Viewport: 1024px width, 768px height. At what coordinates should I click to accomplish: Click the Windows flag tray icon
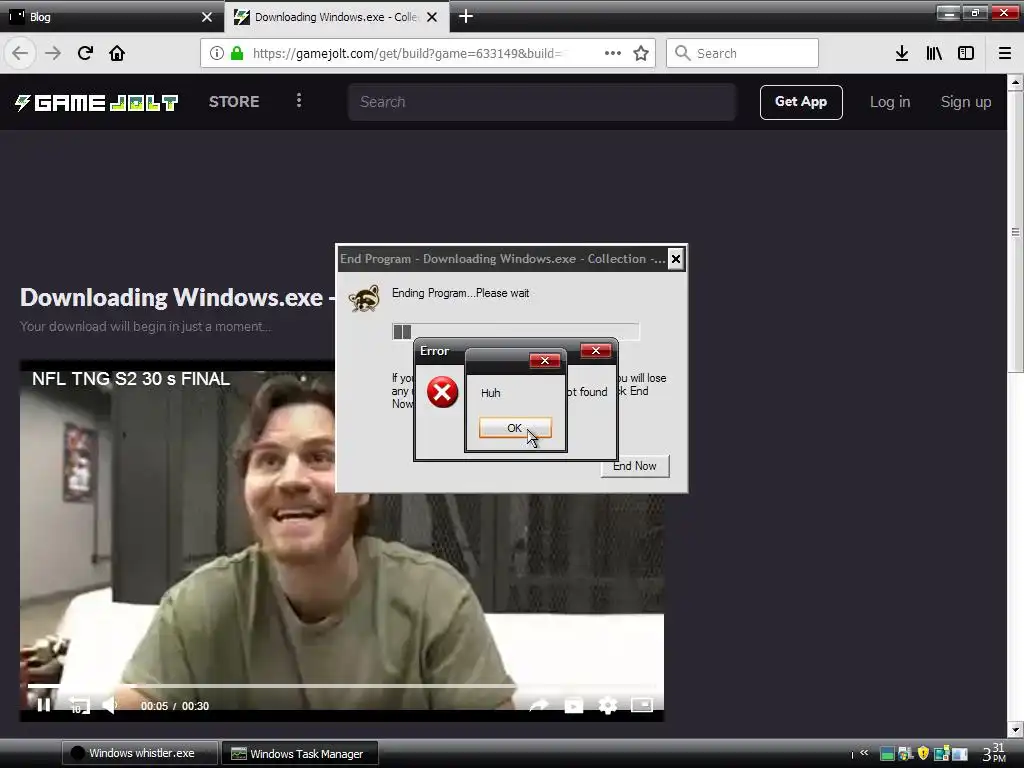click(x=905, y=754)
